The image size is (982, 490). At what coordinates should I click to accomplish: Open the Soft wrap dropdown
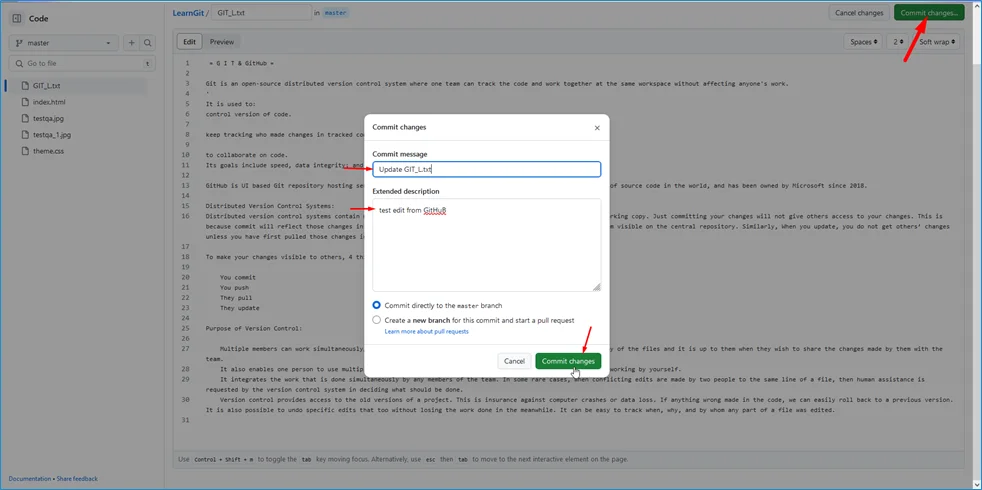[x=936, y=42]
